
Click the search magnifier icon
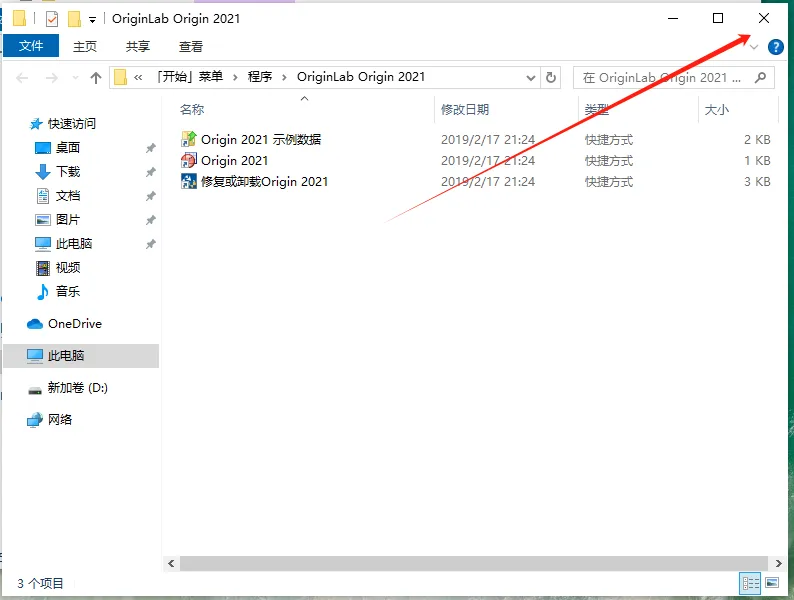tap(760, 77)
